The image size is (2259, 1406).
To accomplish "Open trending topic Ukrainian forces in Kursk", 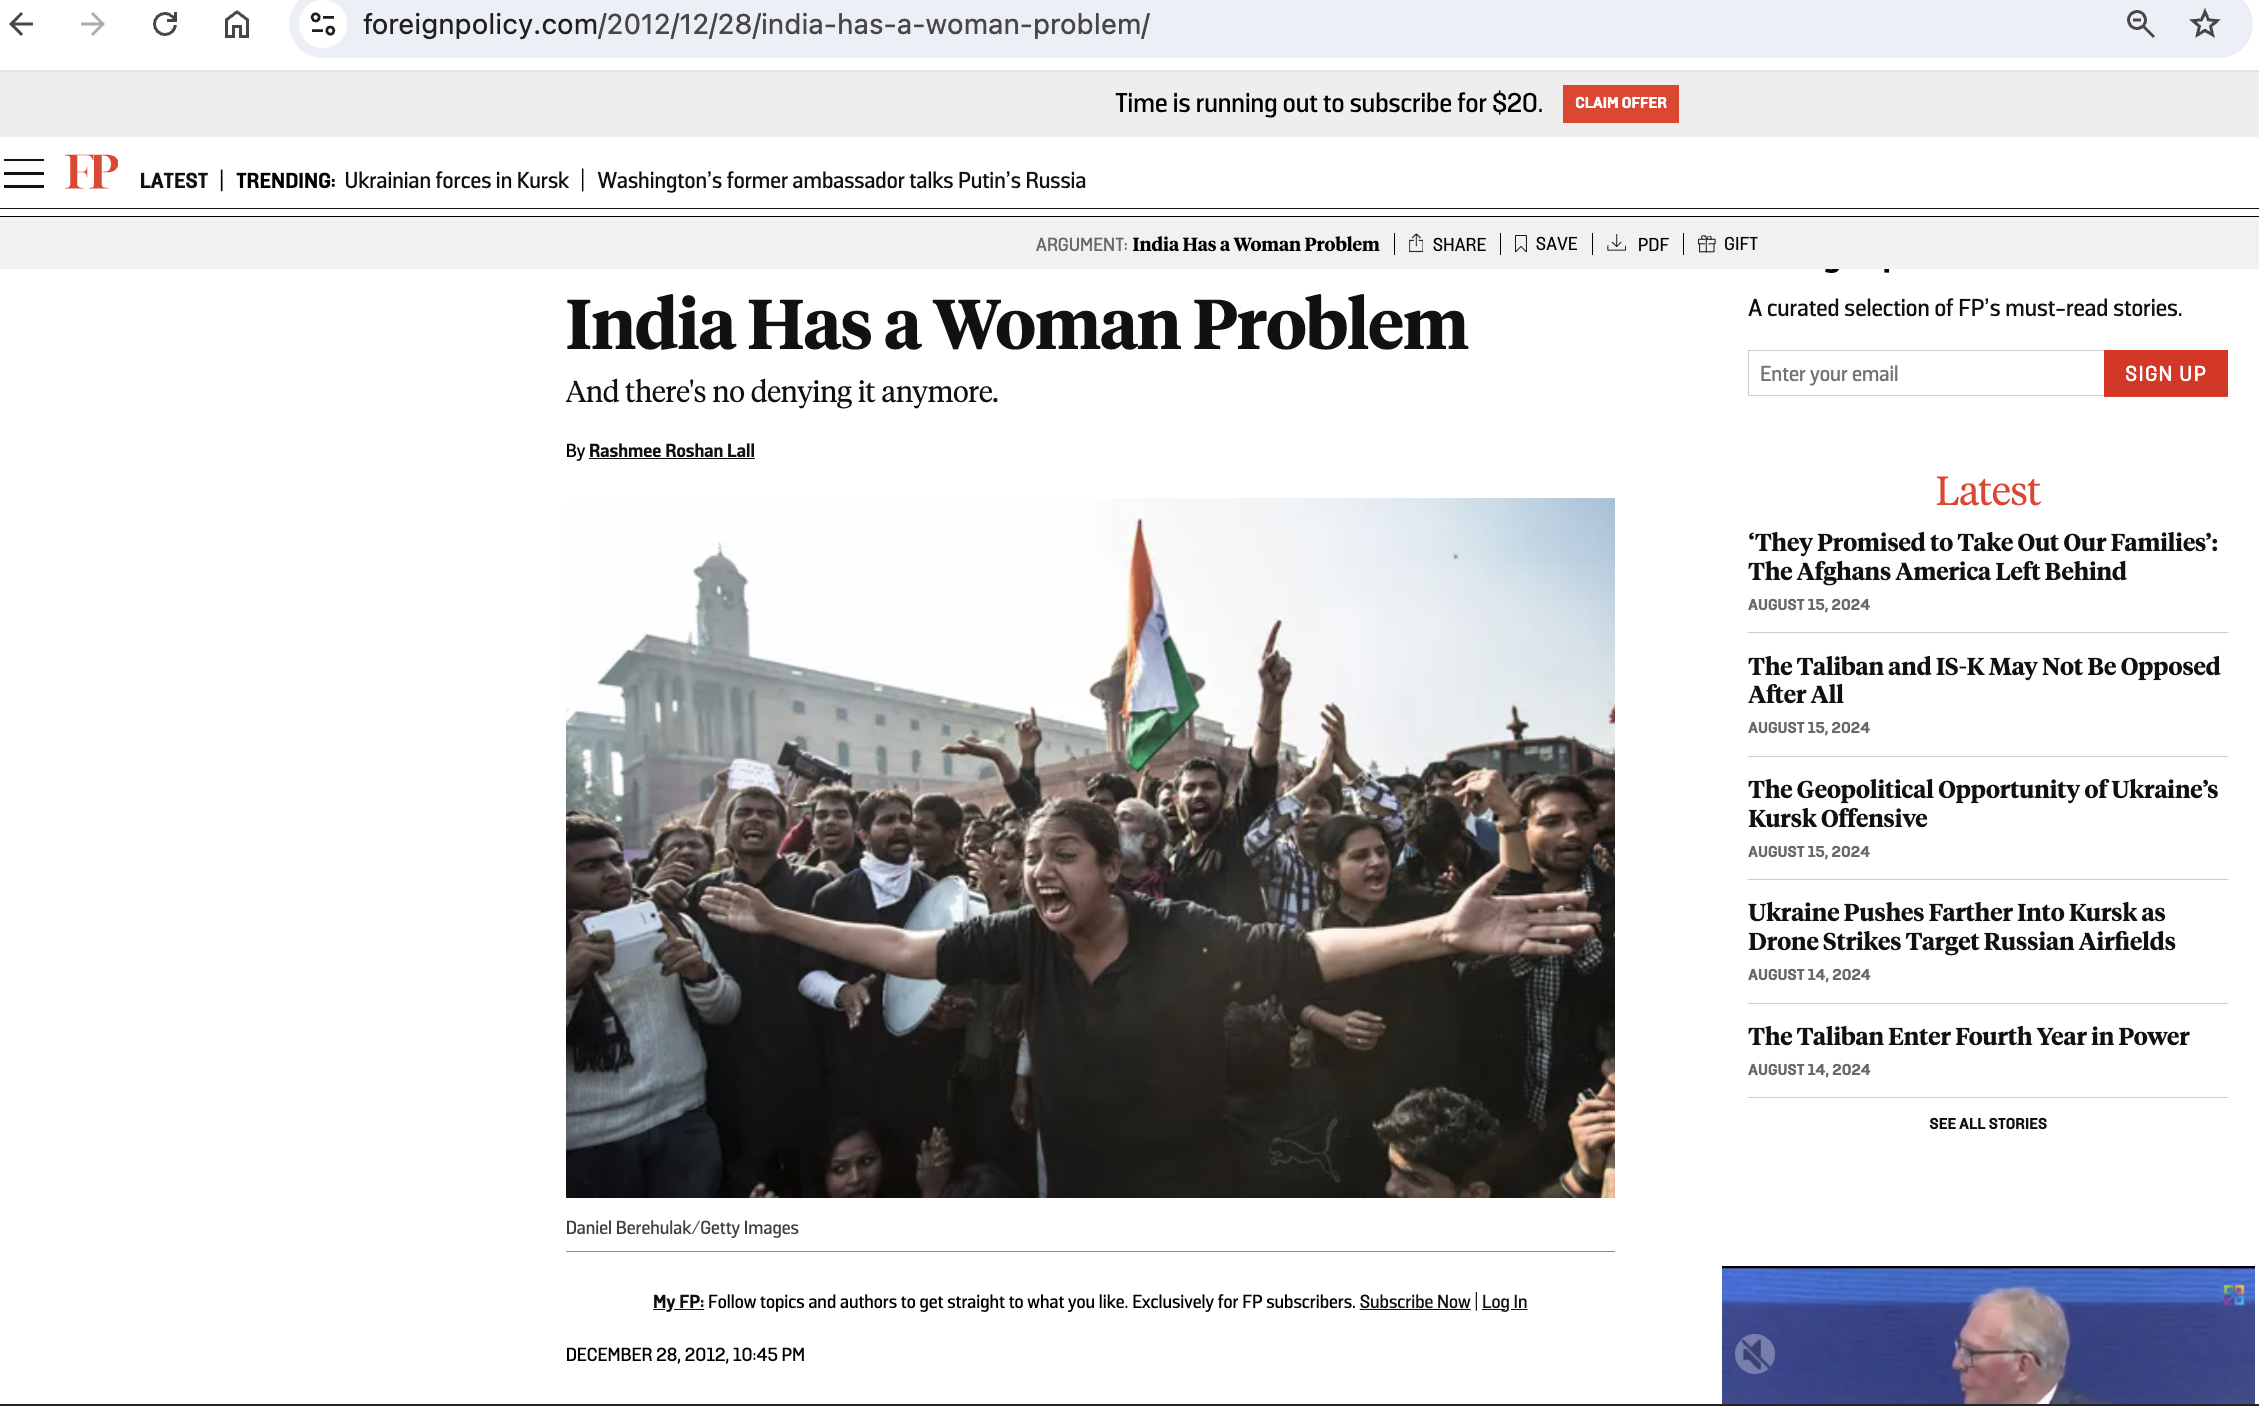I will [x=456, y=181].
